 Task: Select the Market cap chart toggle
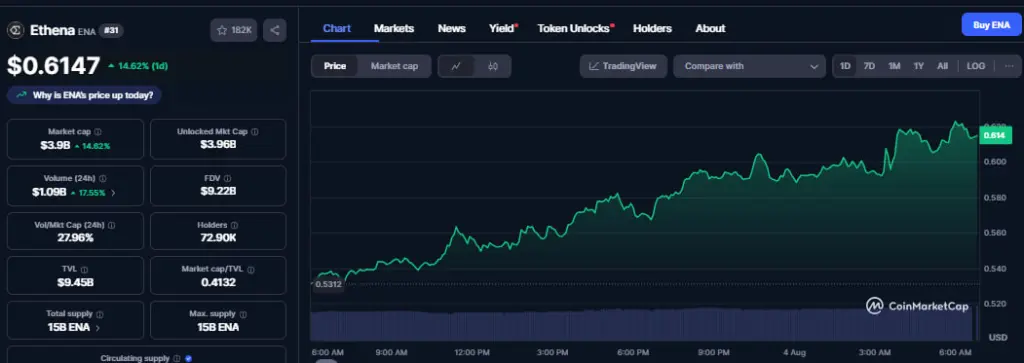pos(394,66)
